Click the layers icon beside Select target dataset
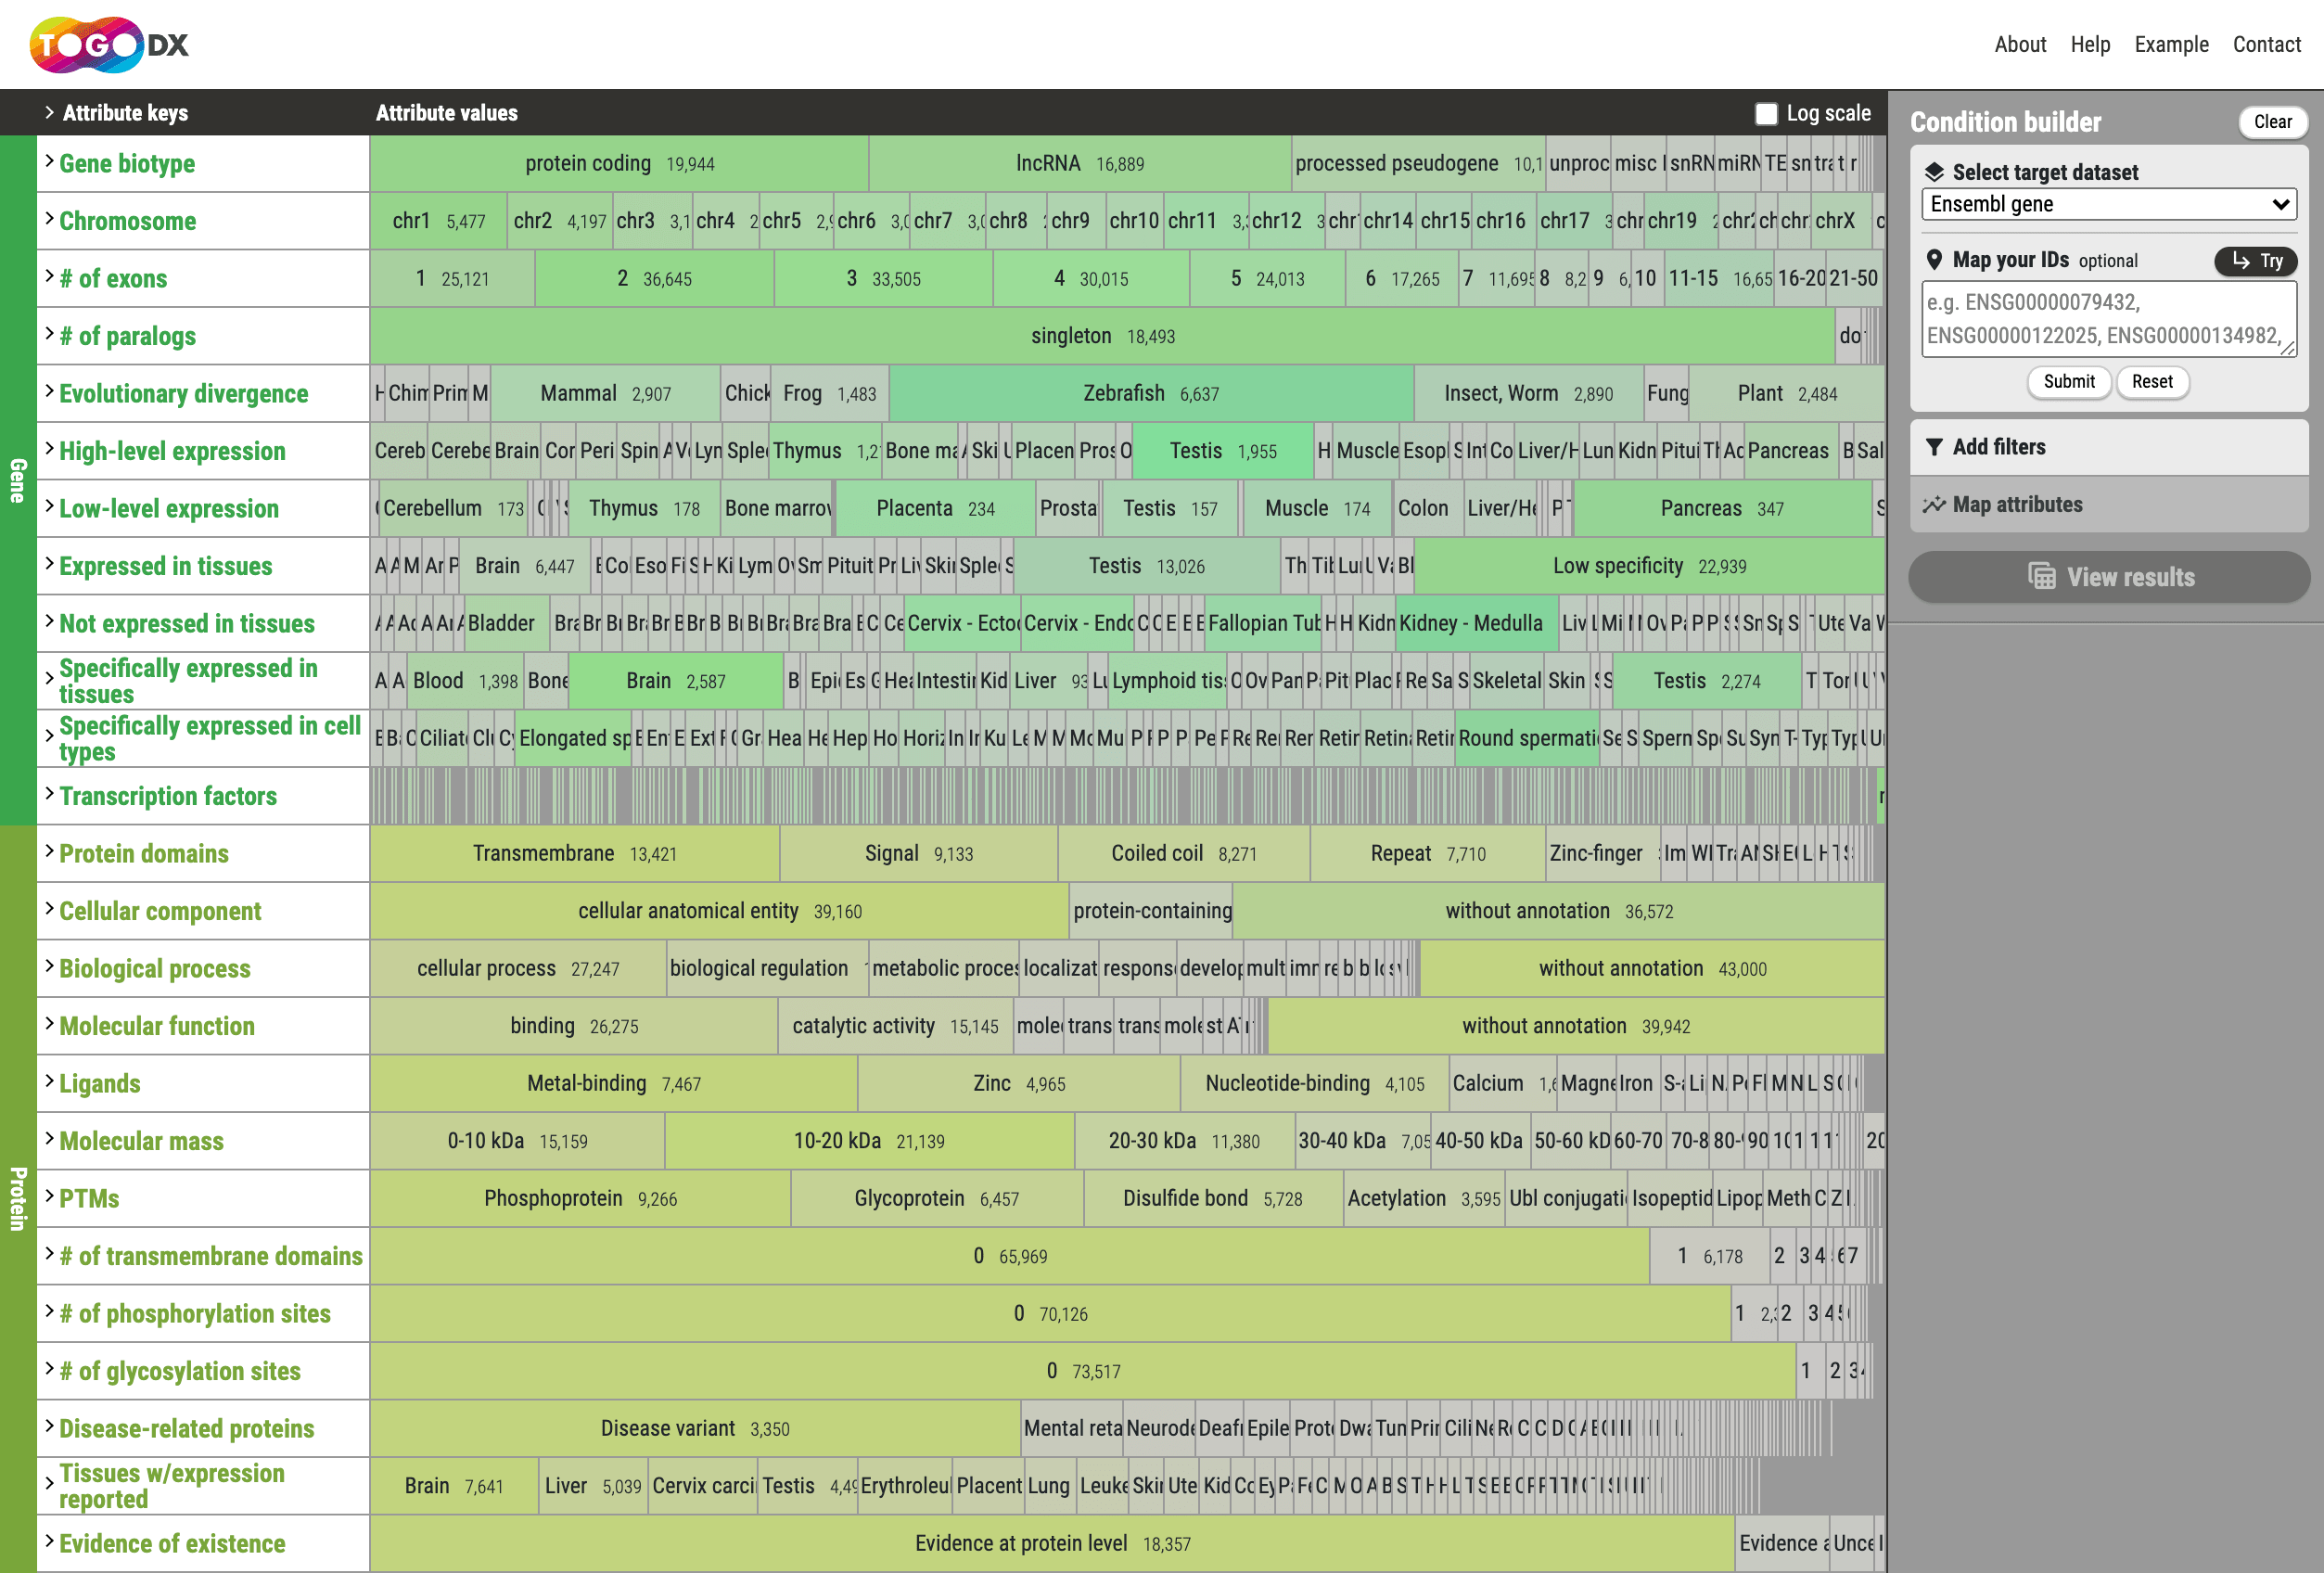Viewport: 2324px width, 1573px height. pos(1934,172)
